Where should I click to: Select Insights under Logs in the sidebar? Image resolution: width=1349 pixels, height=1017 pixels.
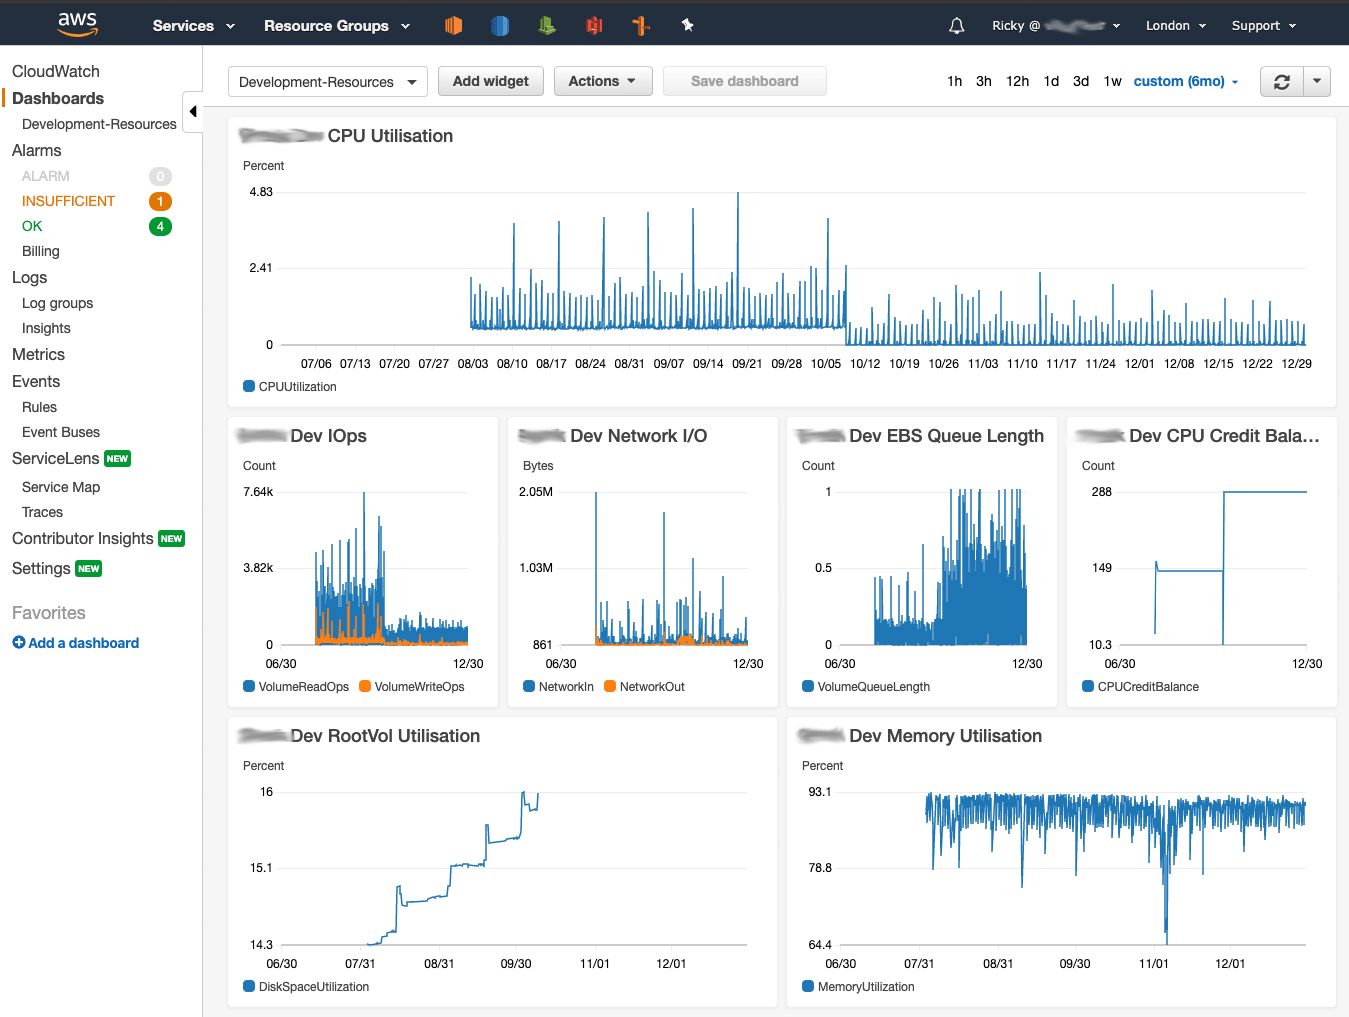pos(46,327)
